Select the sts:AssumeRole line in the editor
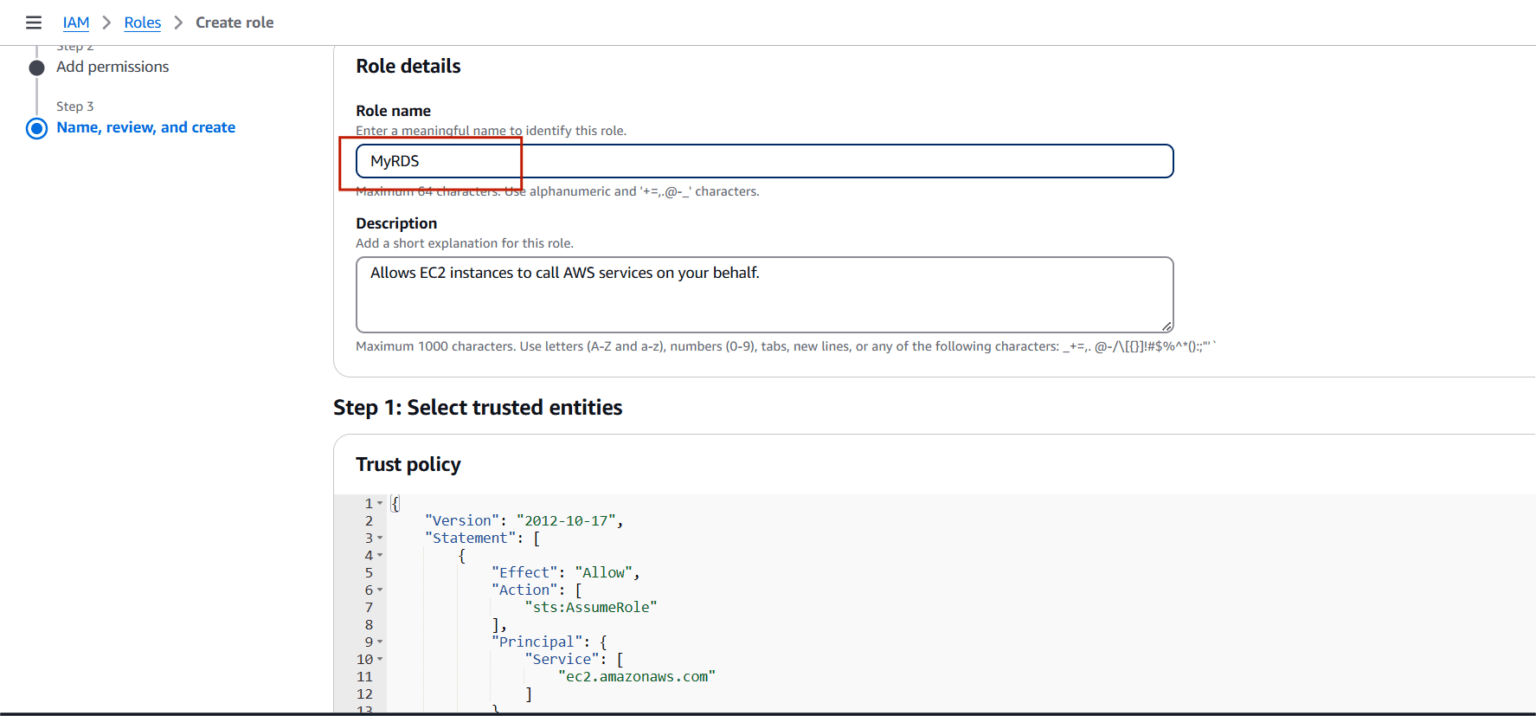This screenshot has height=716, width=1536. (591, 606)
